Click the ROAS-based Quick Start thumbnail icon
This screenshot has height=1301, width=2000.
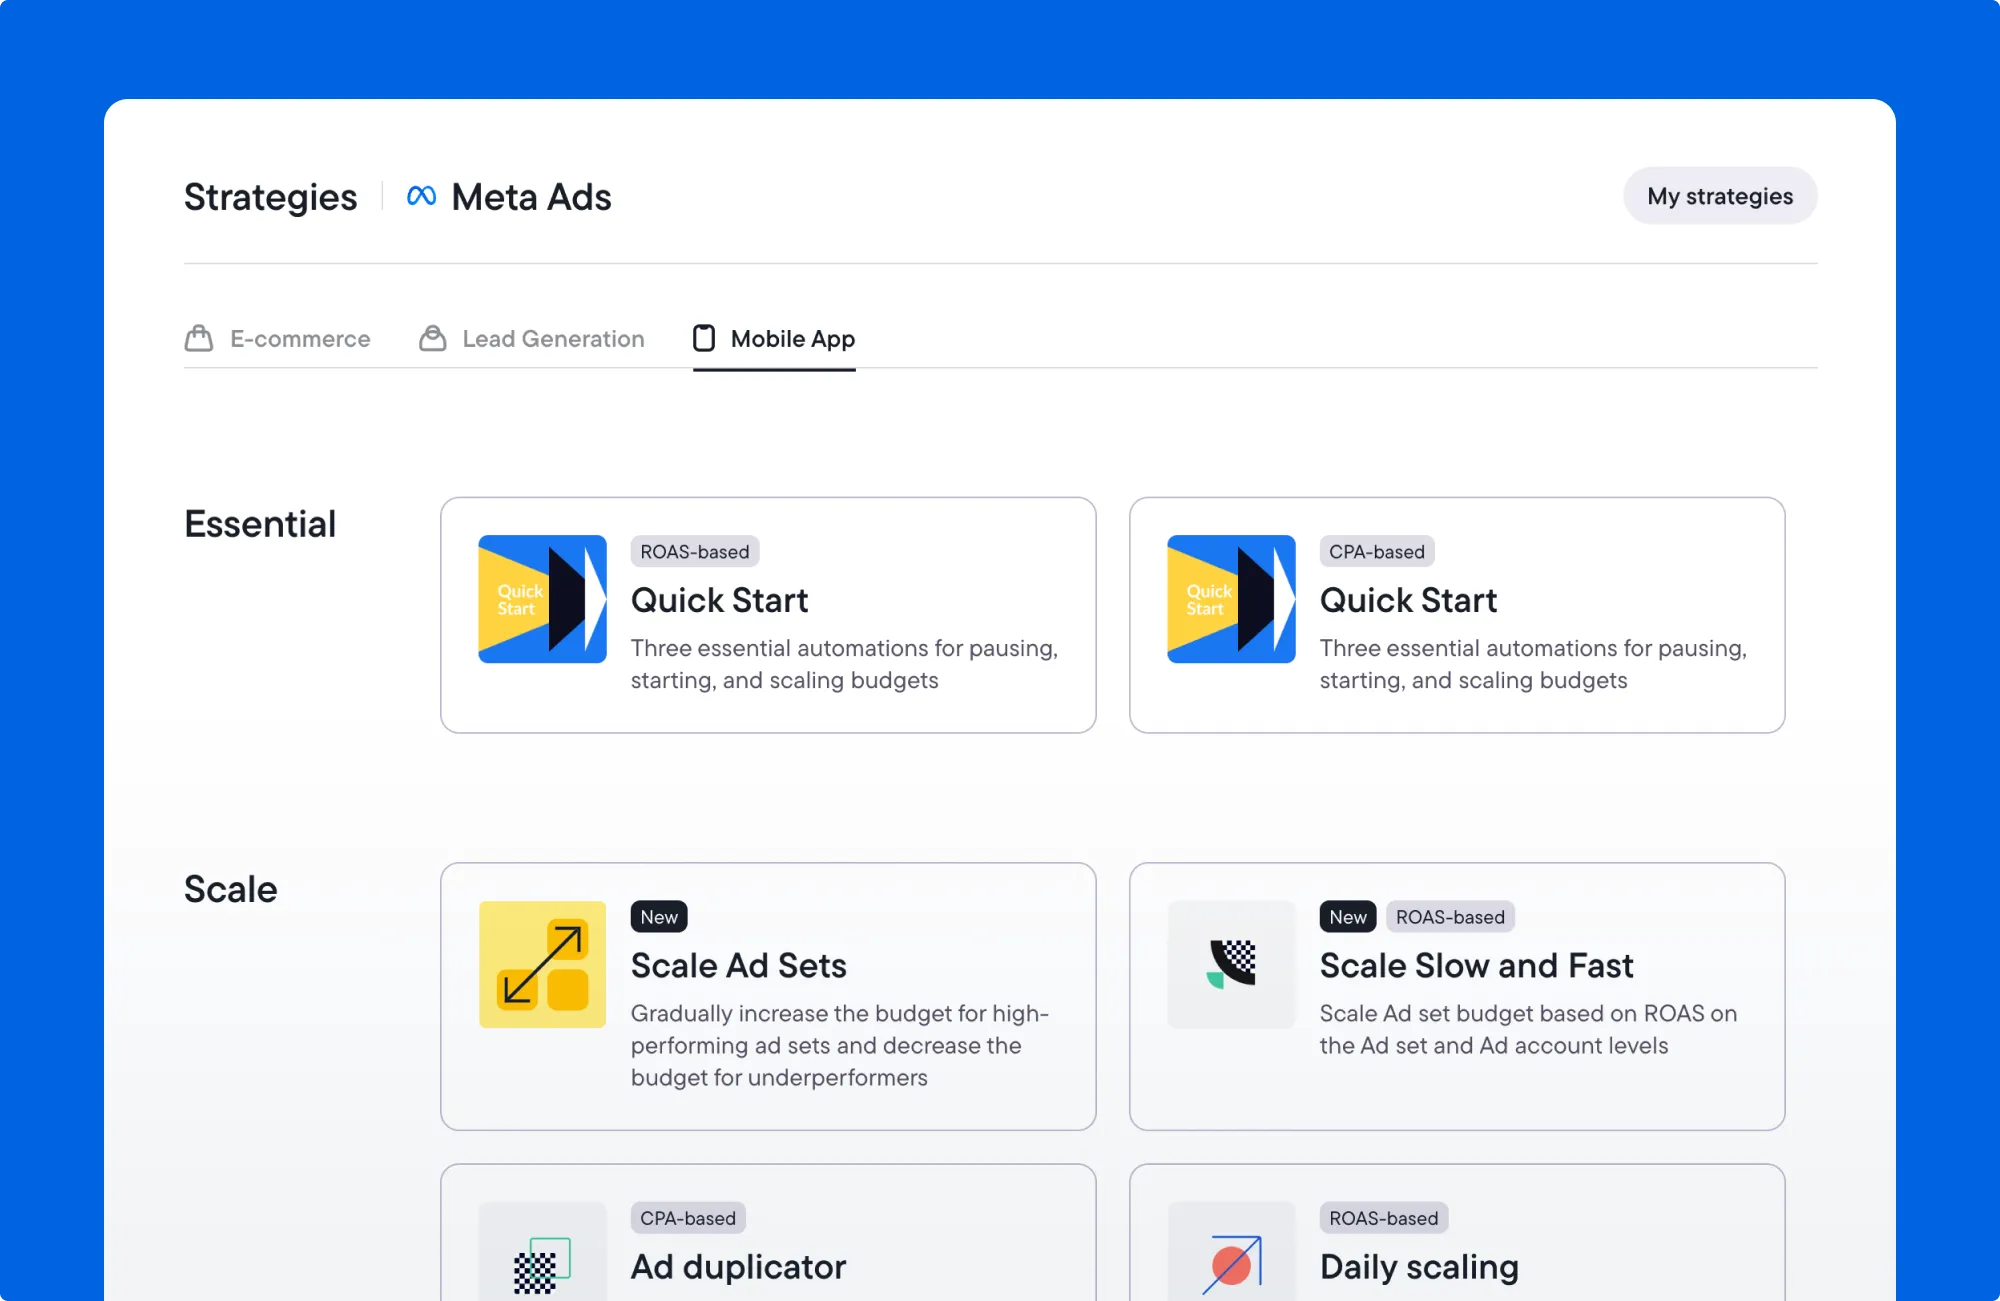pos(542,599)
